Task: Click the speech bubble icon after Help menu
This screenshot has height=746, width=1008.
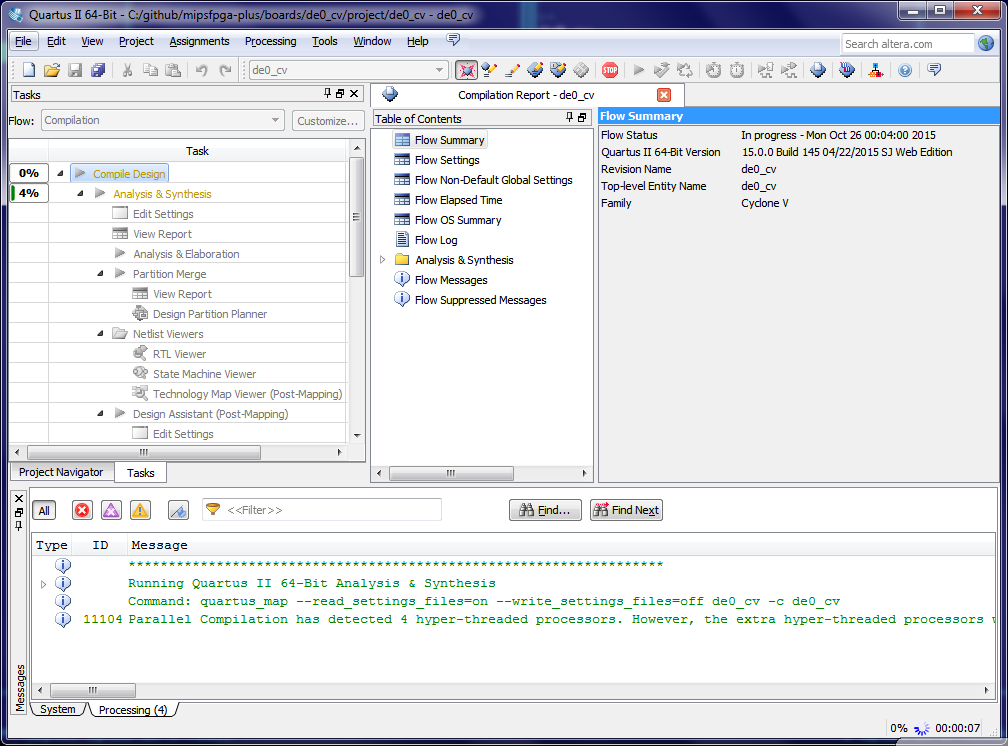Action: [x=453, y=40]
